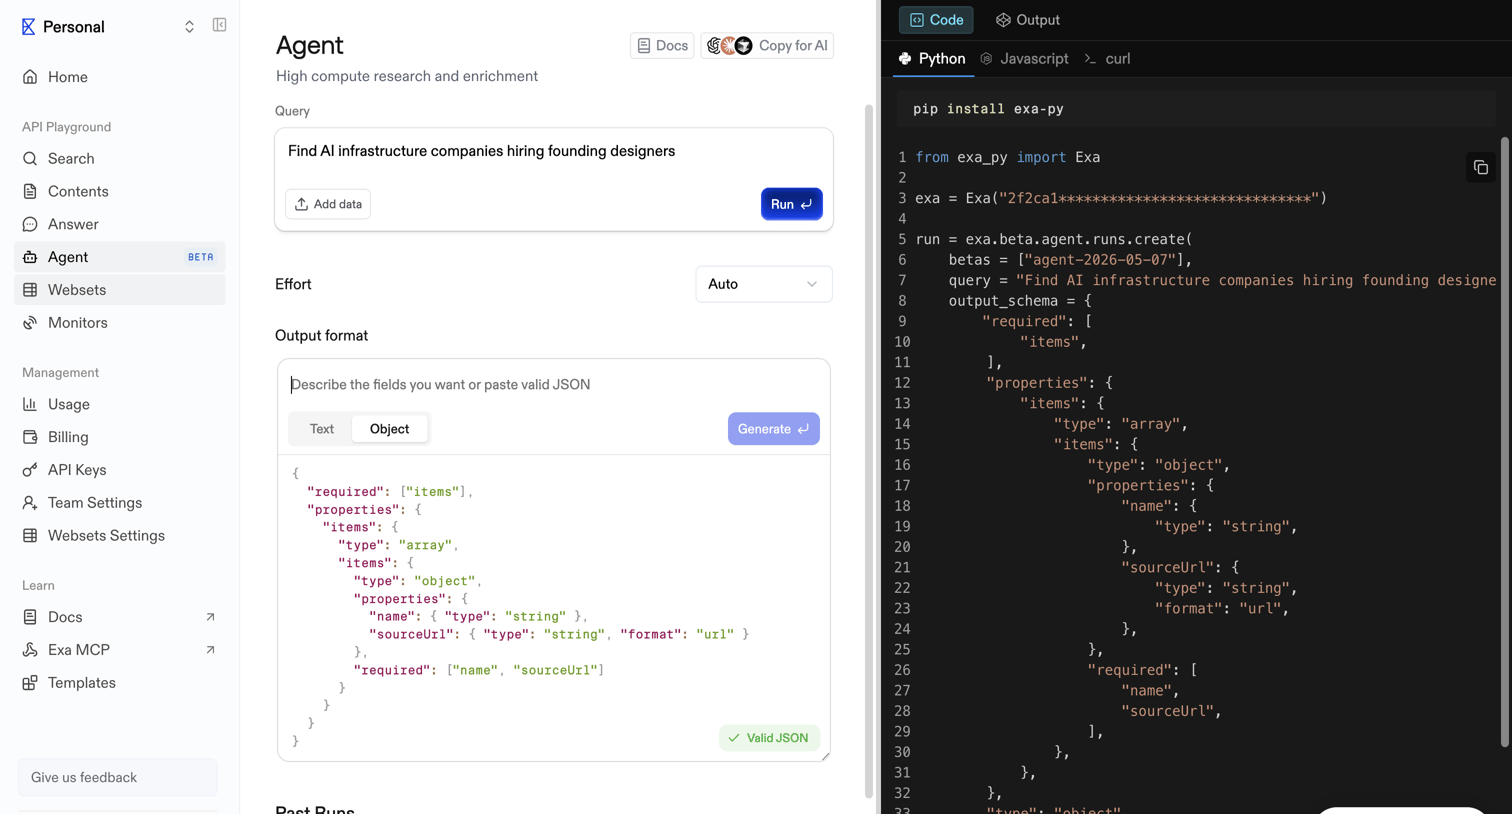
Task: Switch to the Code tab
Action: tap(936, 20)
